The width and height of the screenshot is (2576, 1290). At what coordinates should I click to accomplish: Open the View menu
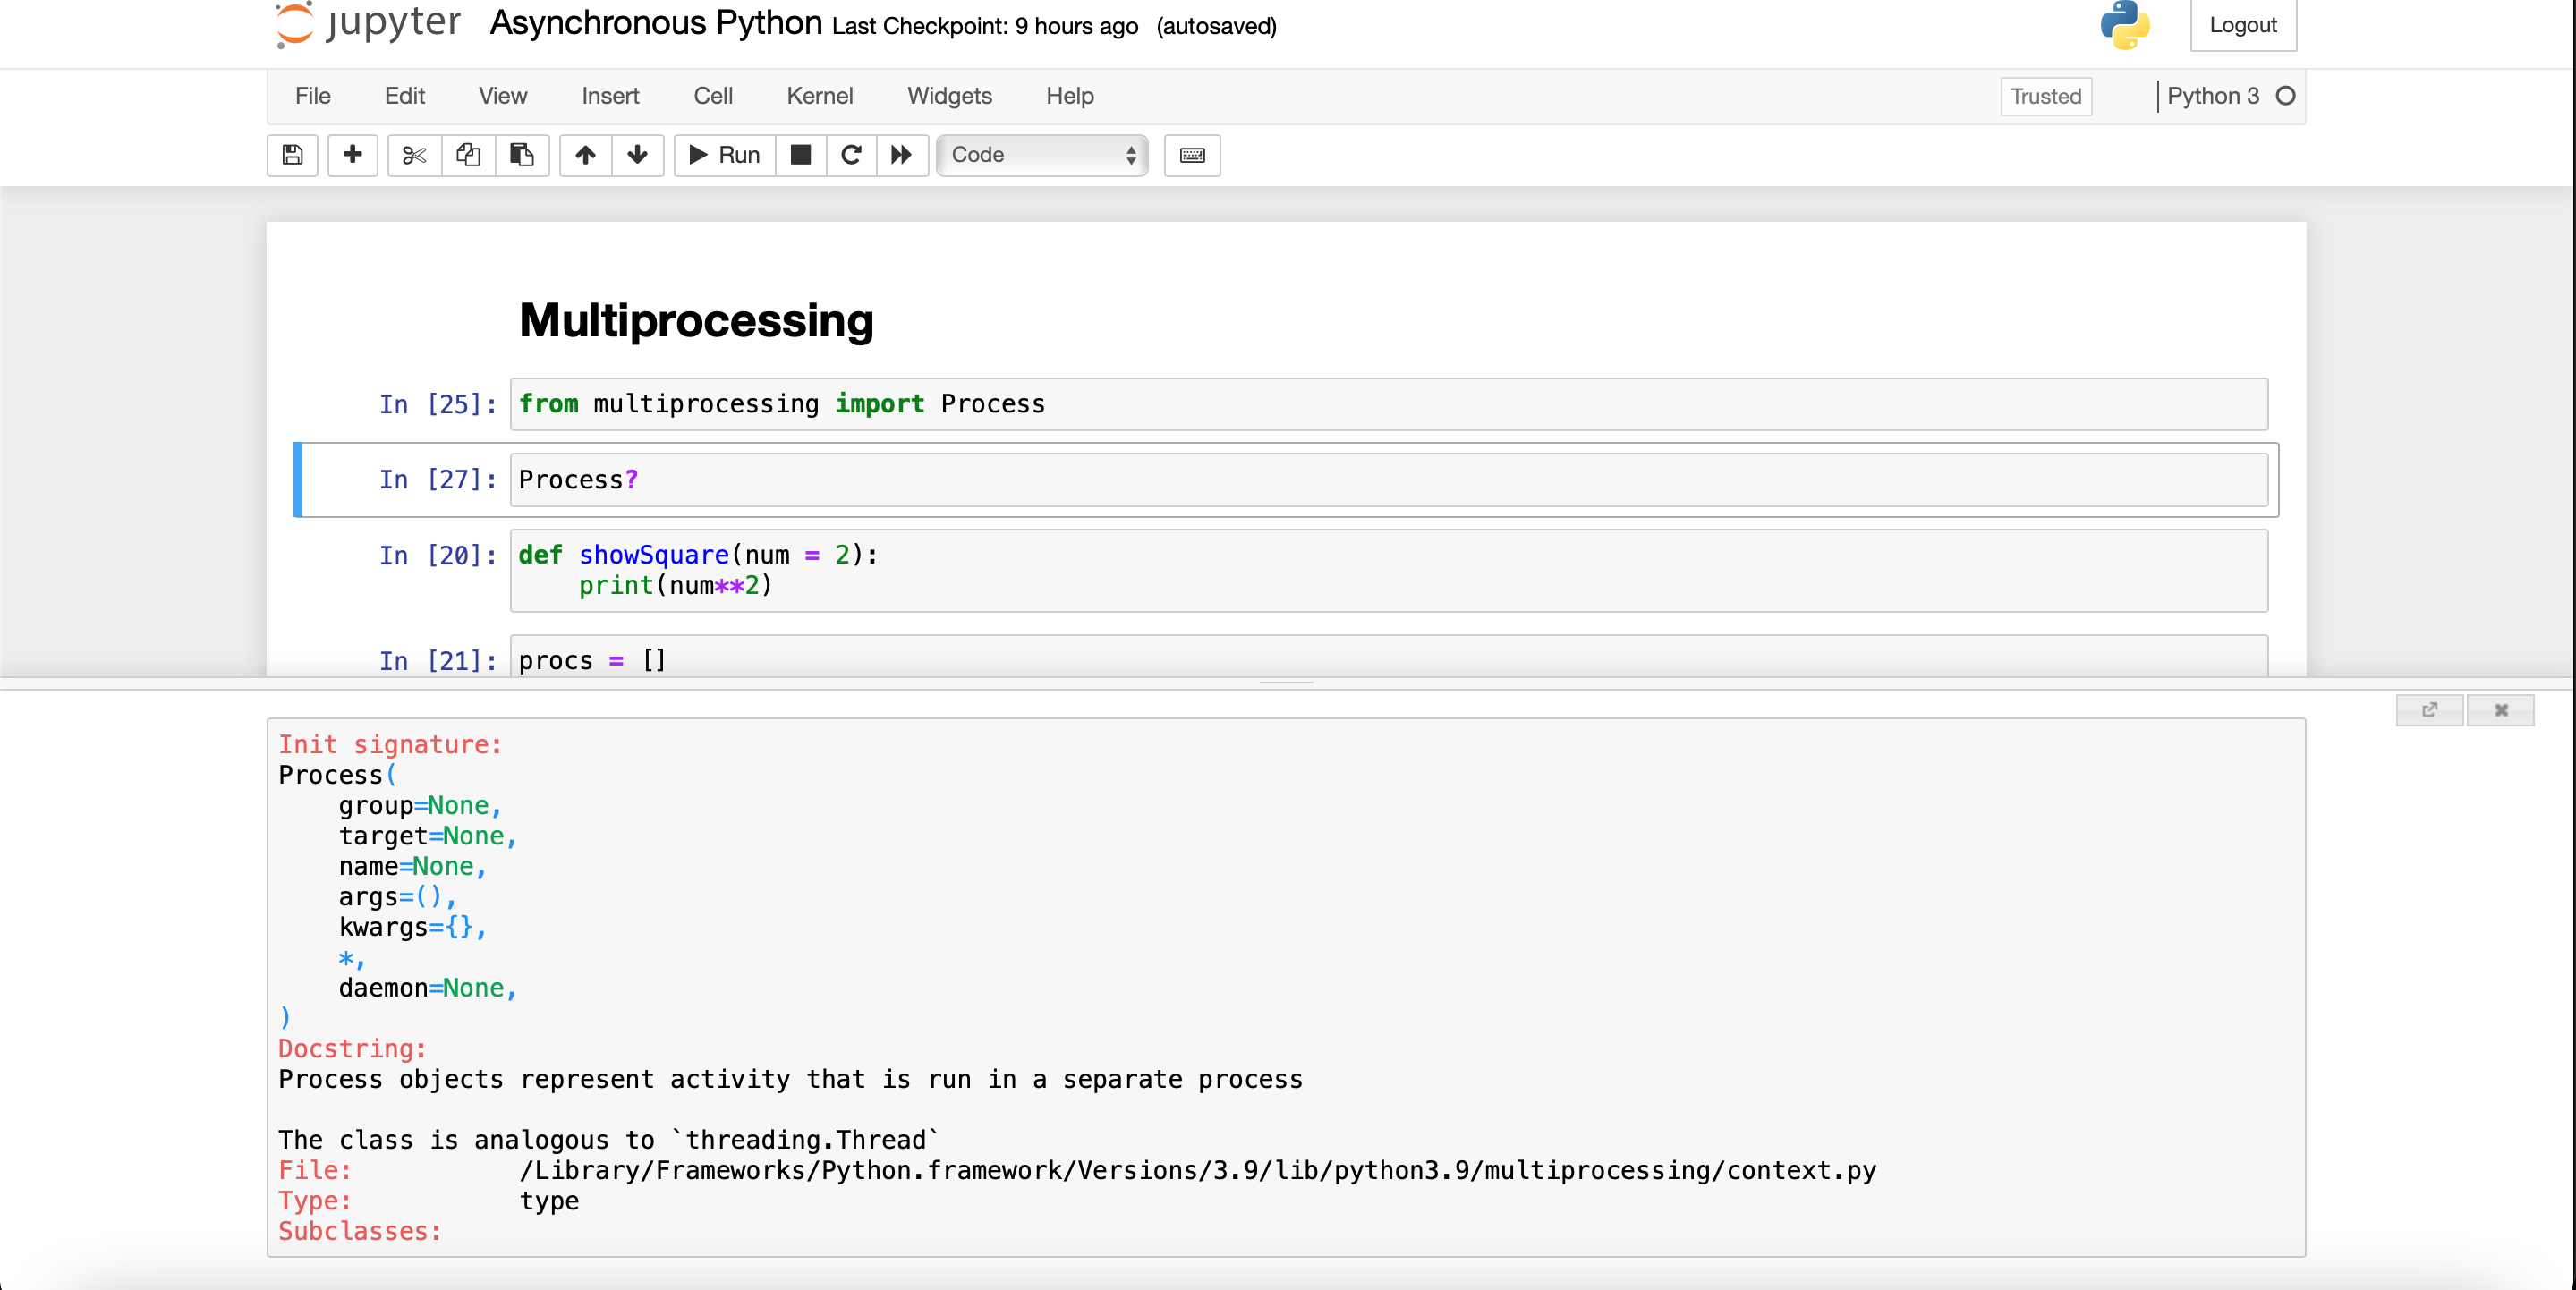(x=502, y=96)
